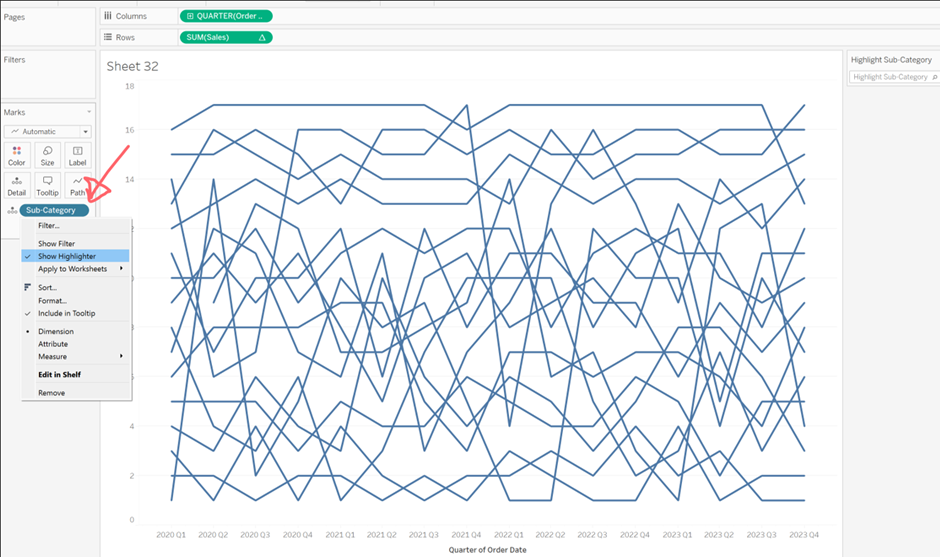Viewport: 940px width, 557px height.
Task: Open the Tooltip marks card
Action: 47,185
